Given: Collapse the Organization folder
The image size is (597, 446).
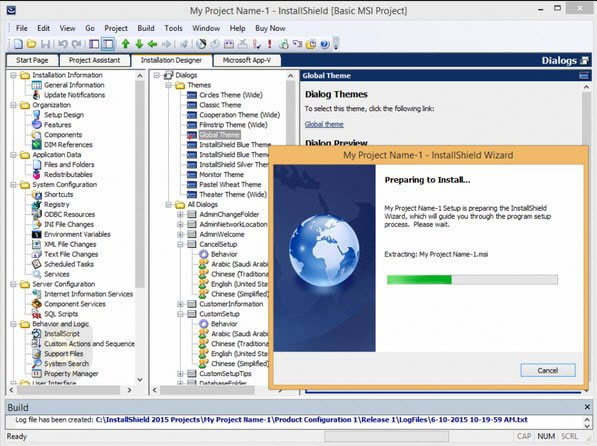Looking at the screenshot, I should coord(13,105).
